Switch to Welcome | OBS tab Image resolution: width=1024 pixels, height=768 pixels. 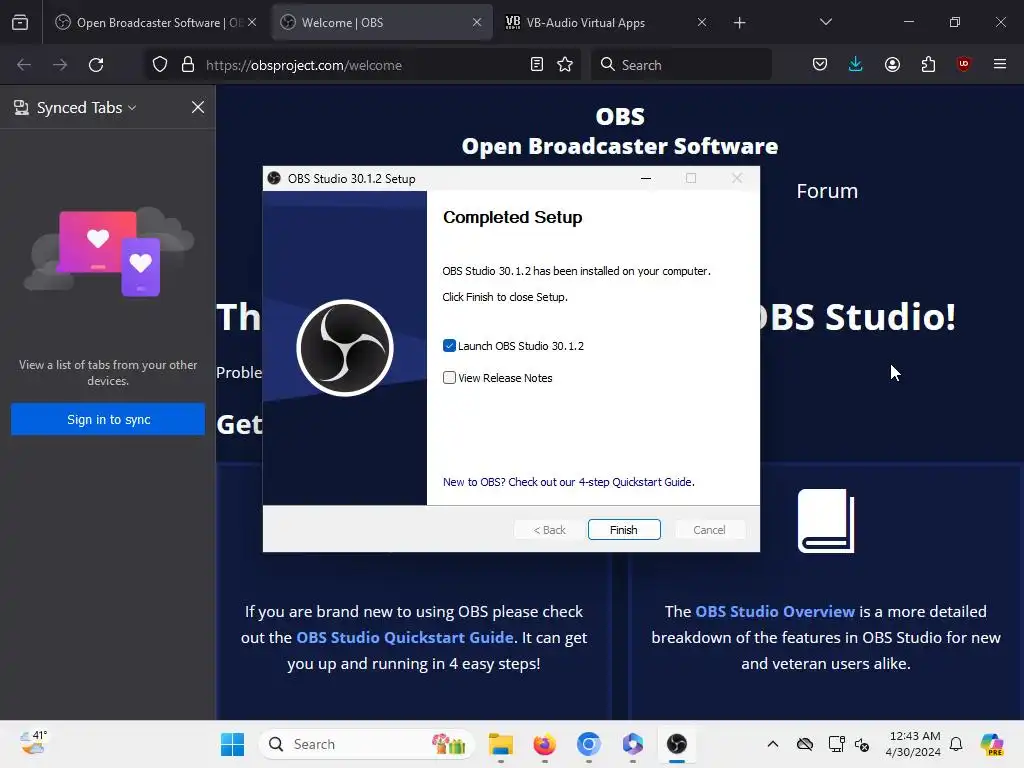[382, 22]
